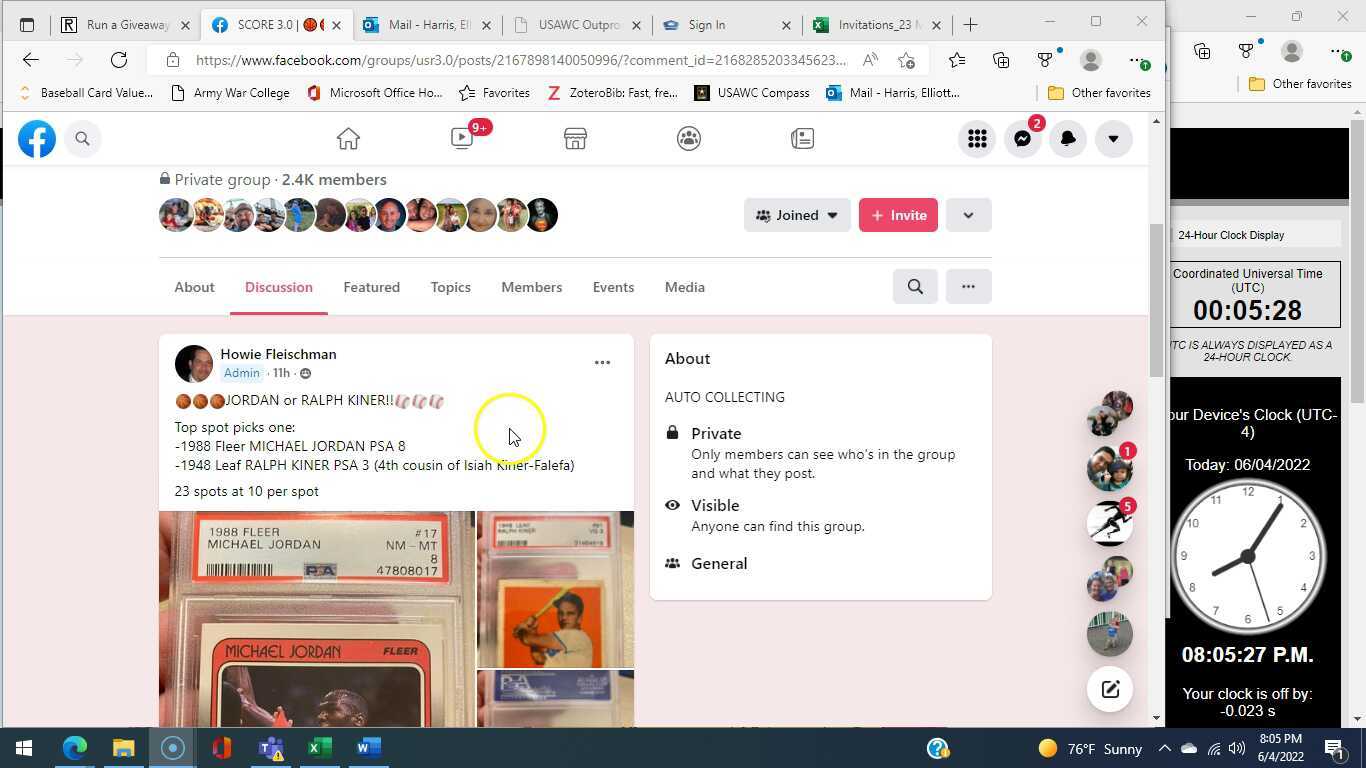This screenshot has width=1366, height=768.
Task: Click the Invite button
Action: click(898, 215)
